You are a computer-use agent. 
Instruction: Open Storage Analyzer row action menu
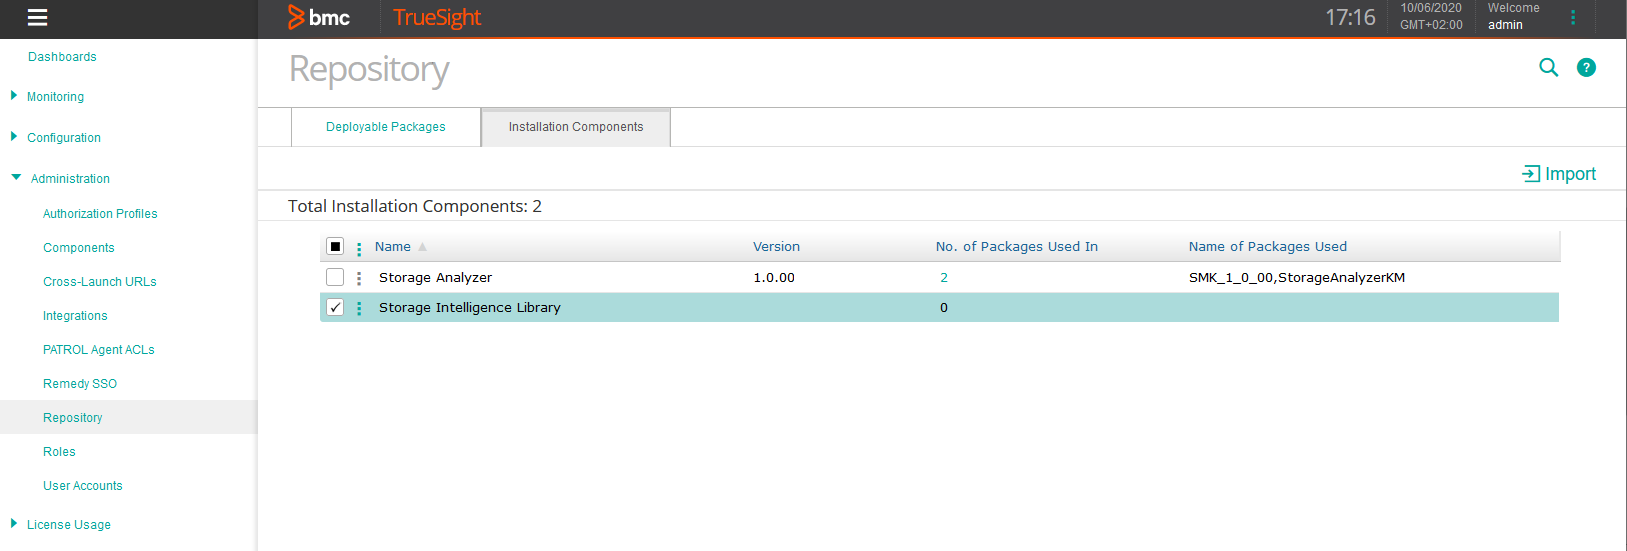359,278
